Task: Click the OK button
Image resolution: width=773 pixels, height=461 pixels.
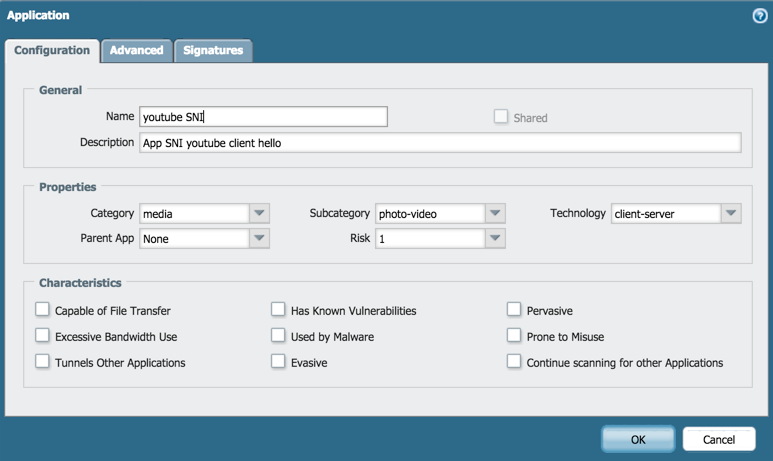Action: (638, 439)
